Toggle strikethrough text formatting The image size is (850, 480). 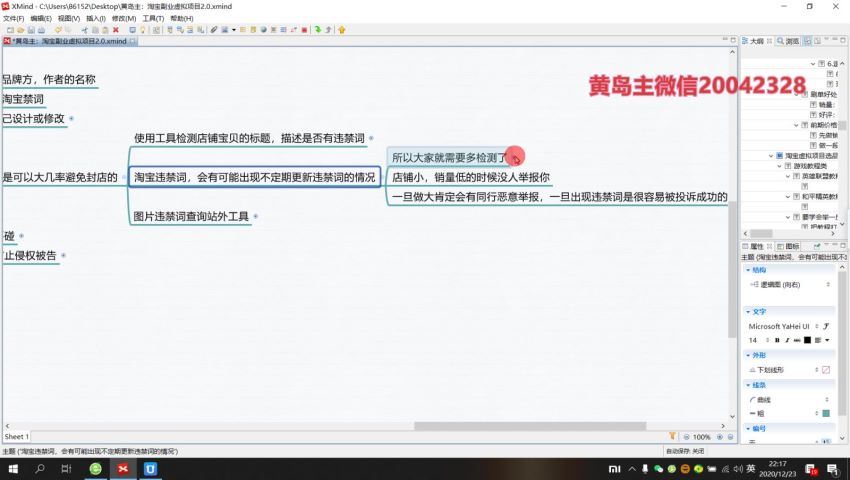click(x=797, y=340)
